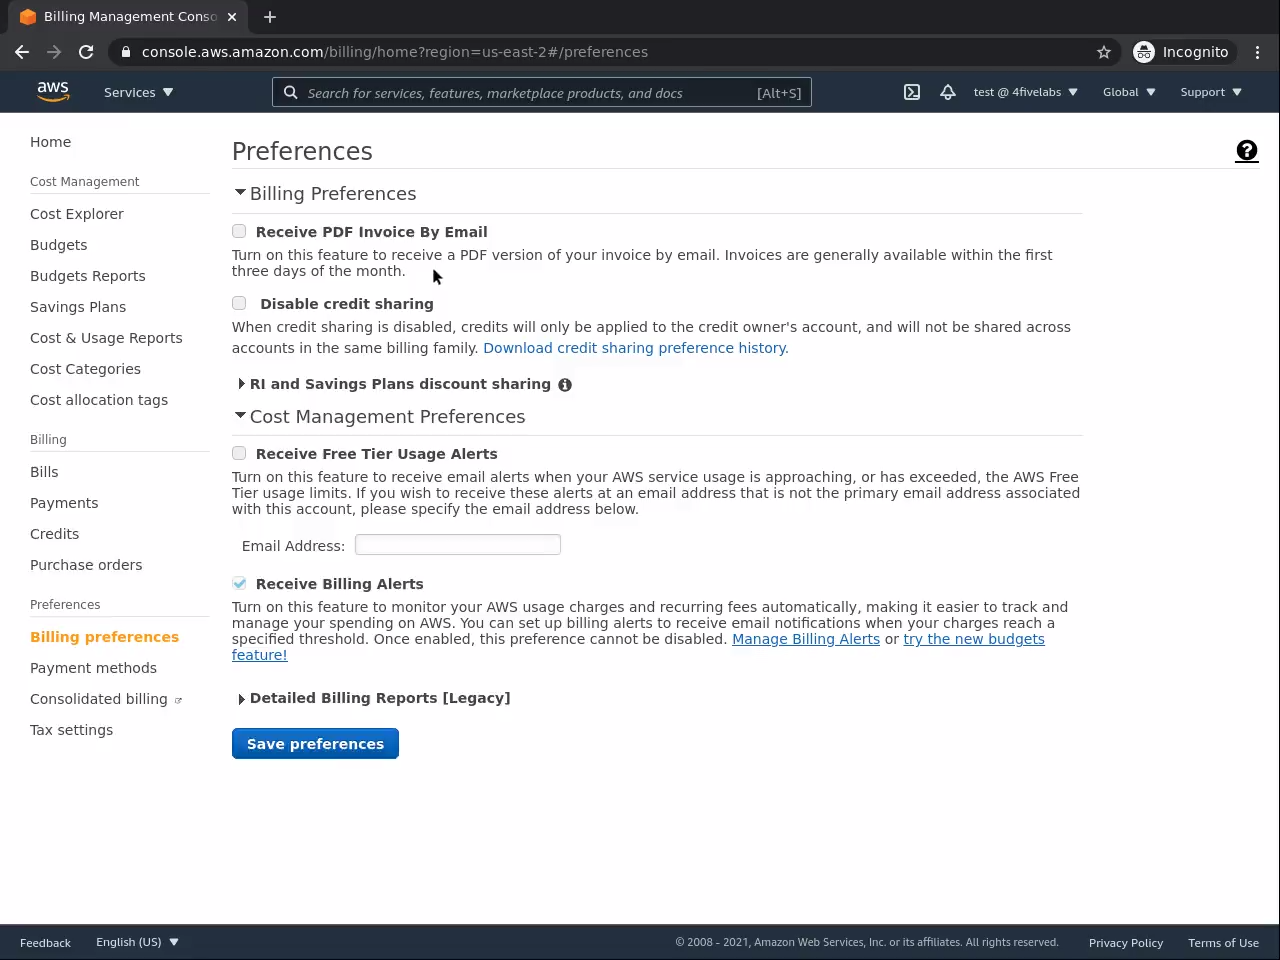Open Cost Categories in the sidebar

pos(85,369)
